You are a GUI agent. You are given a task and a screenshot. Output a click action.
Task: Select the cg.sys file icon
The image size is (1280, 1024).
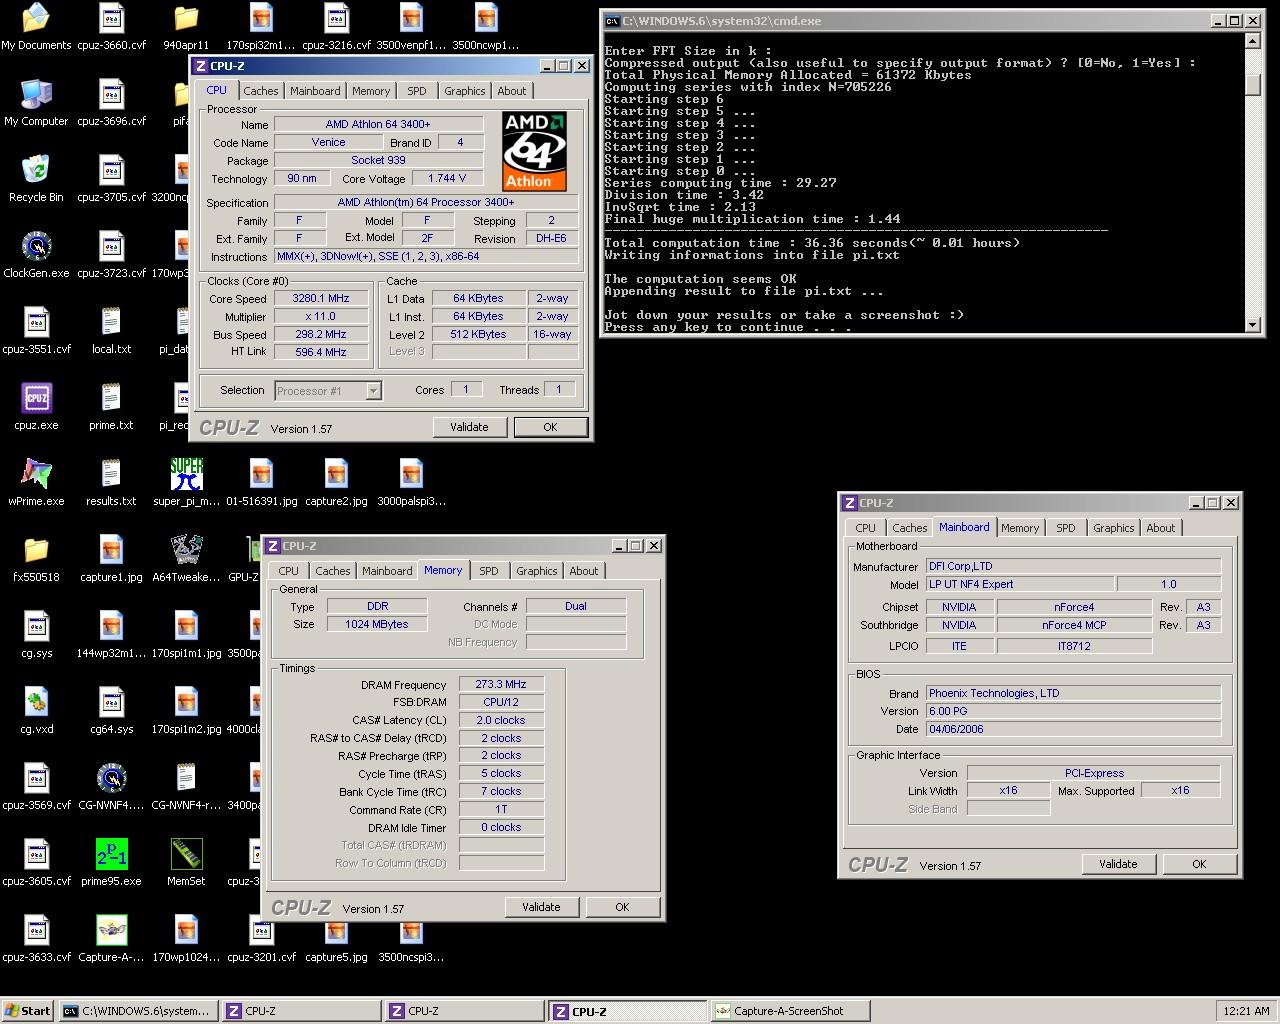36,635
